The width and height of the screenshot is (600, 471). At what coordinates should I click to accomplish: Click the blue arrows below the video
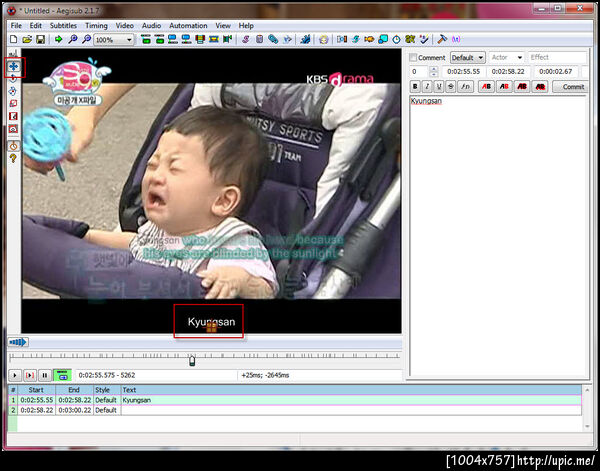[18, 342]
